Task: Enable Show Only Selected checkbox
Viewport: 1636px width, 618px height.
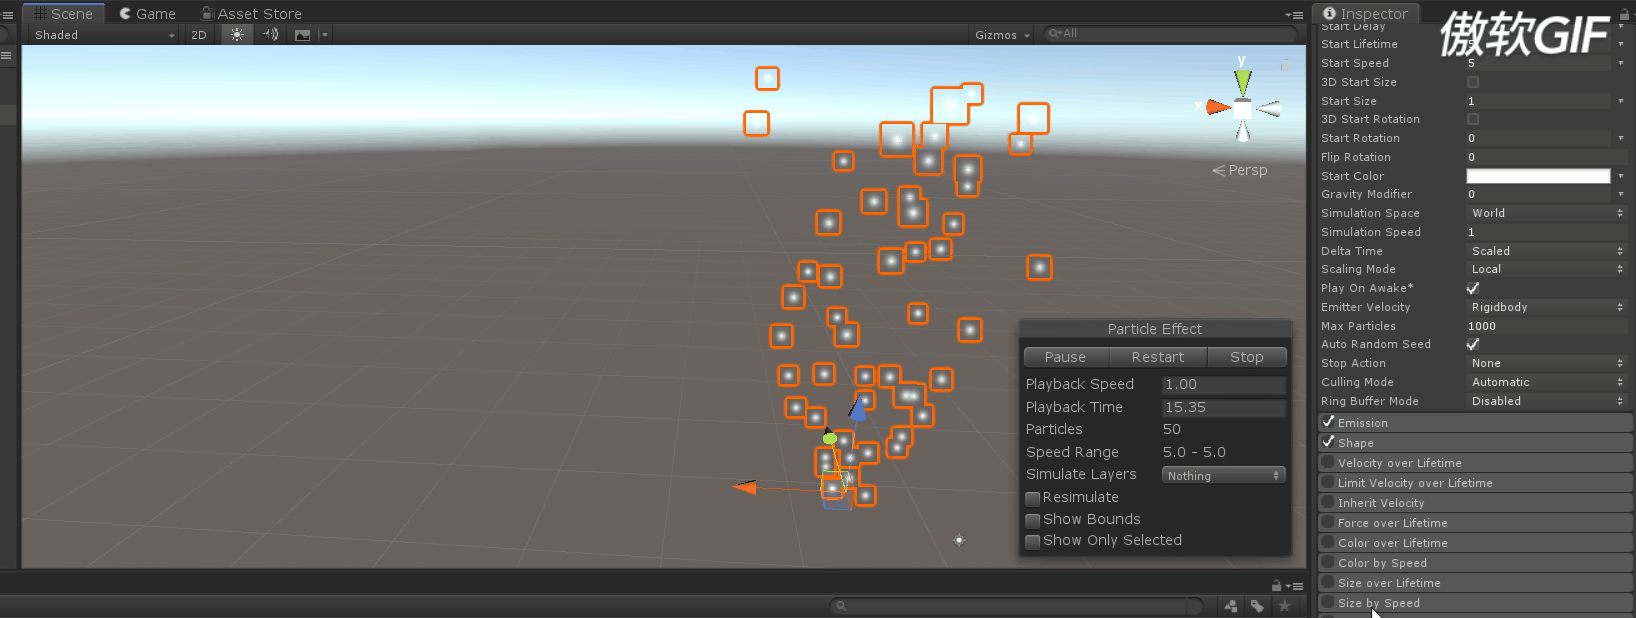Action: (1033, 541)
